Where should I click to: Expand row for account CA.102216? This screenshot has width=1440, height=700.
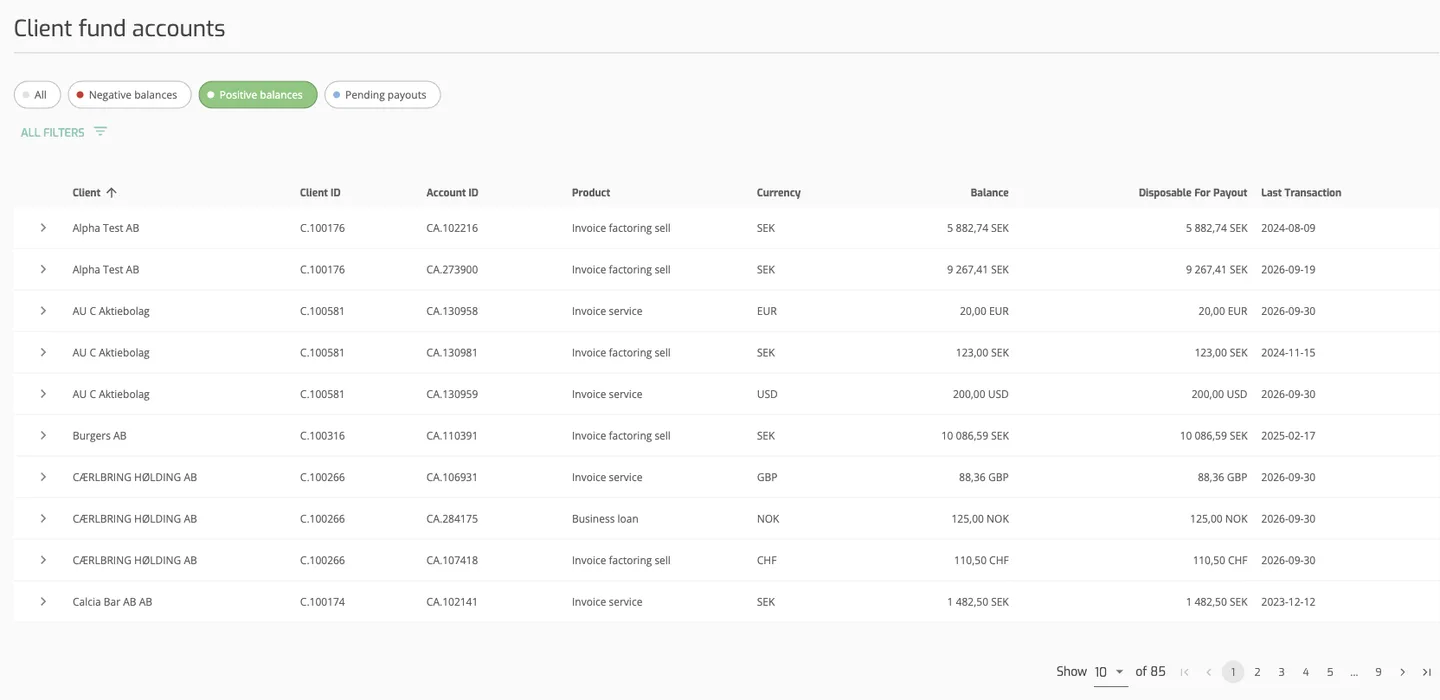43,228
